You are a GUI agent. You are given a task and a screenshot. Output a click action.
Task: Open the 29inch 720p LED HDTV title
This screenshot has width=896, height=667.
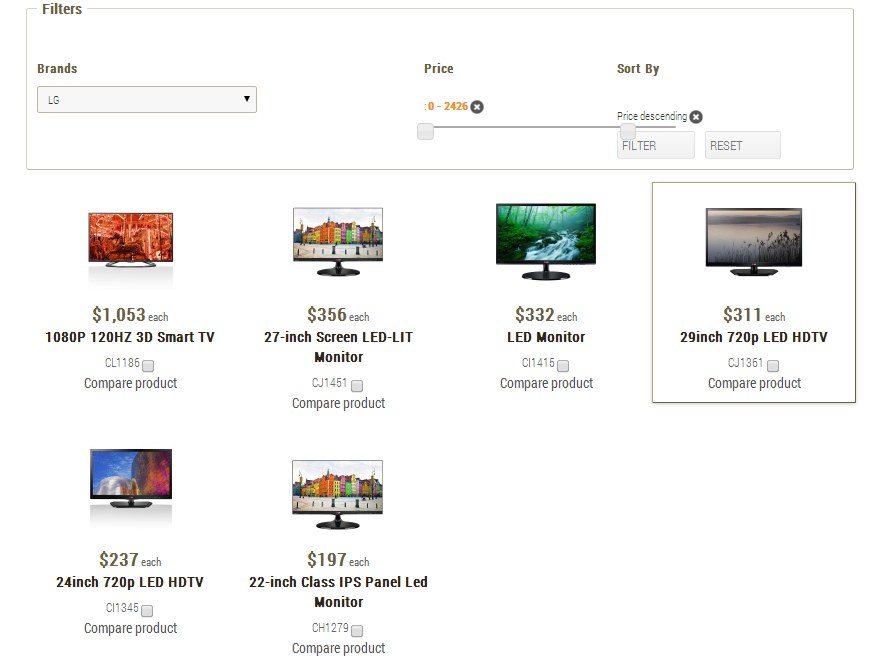click(x=754, y=337)
